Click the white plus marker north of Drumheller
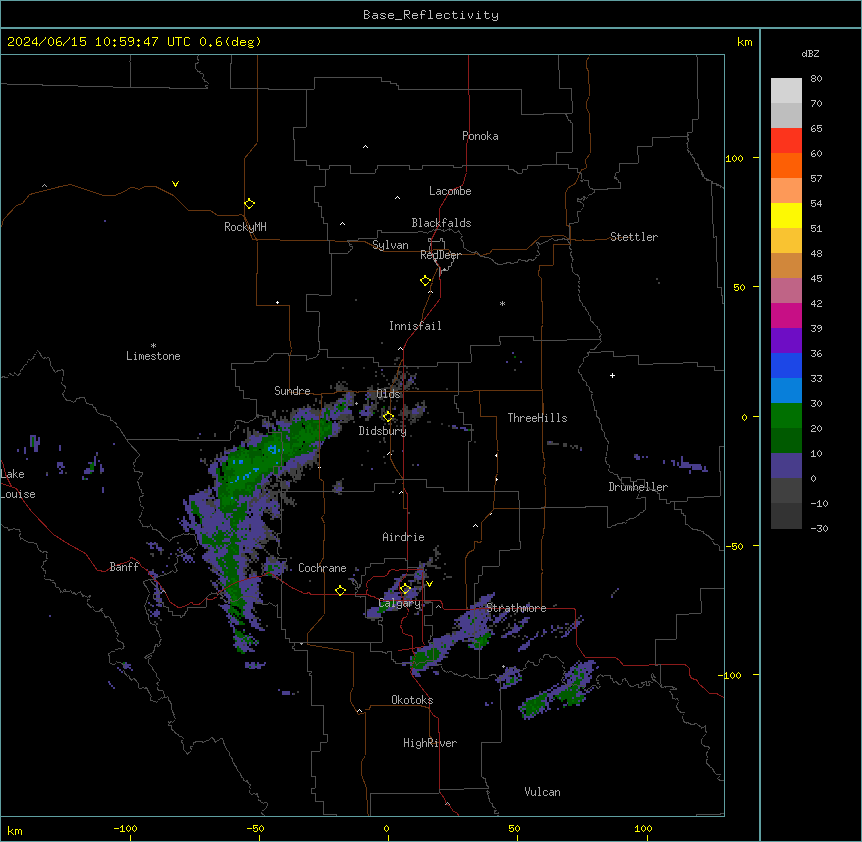The height and width of the screenshot is (842, 862). click(x=612, y=375)
